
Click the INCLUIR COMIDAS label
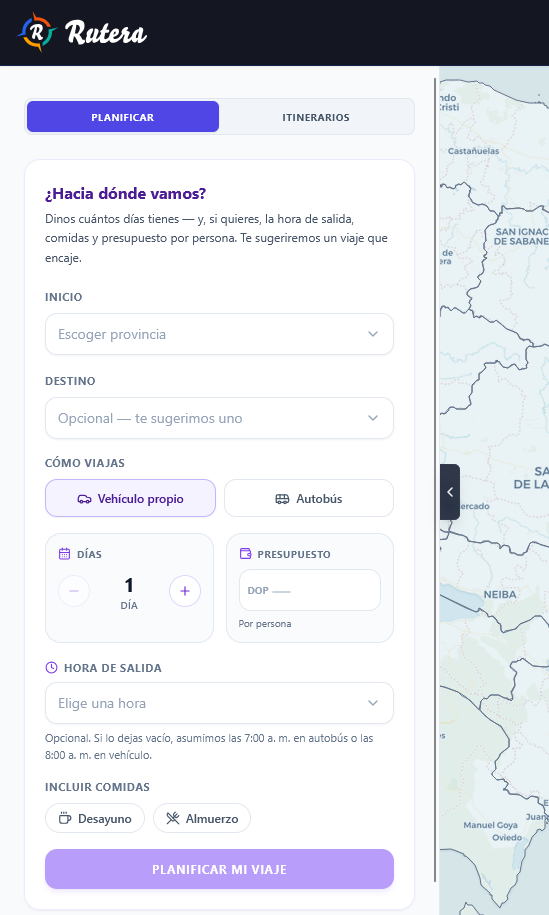[x=97, y=787]
